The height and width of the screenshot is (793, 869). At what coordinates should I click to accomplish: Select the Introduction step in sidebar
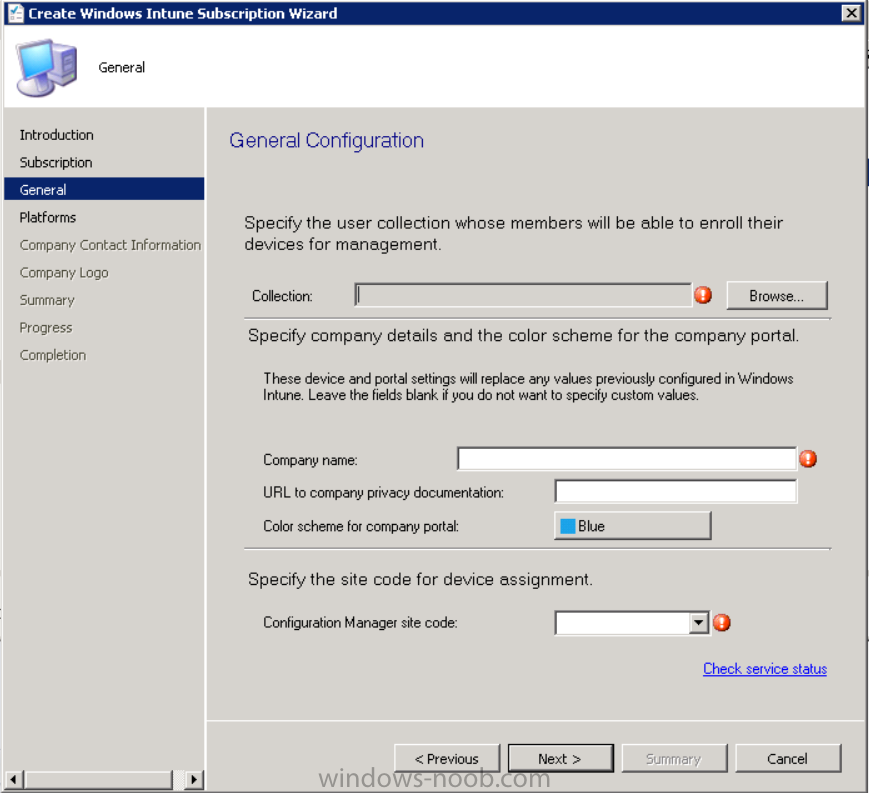point(57,135)
